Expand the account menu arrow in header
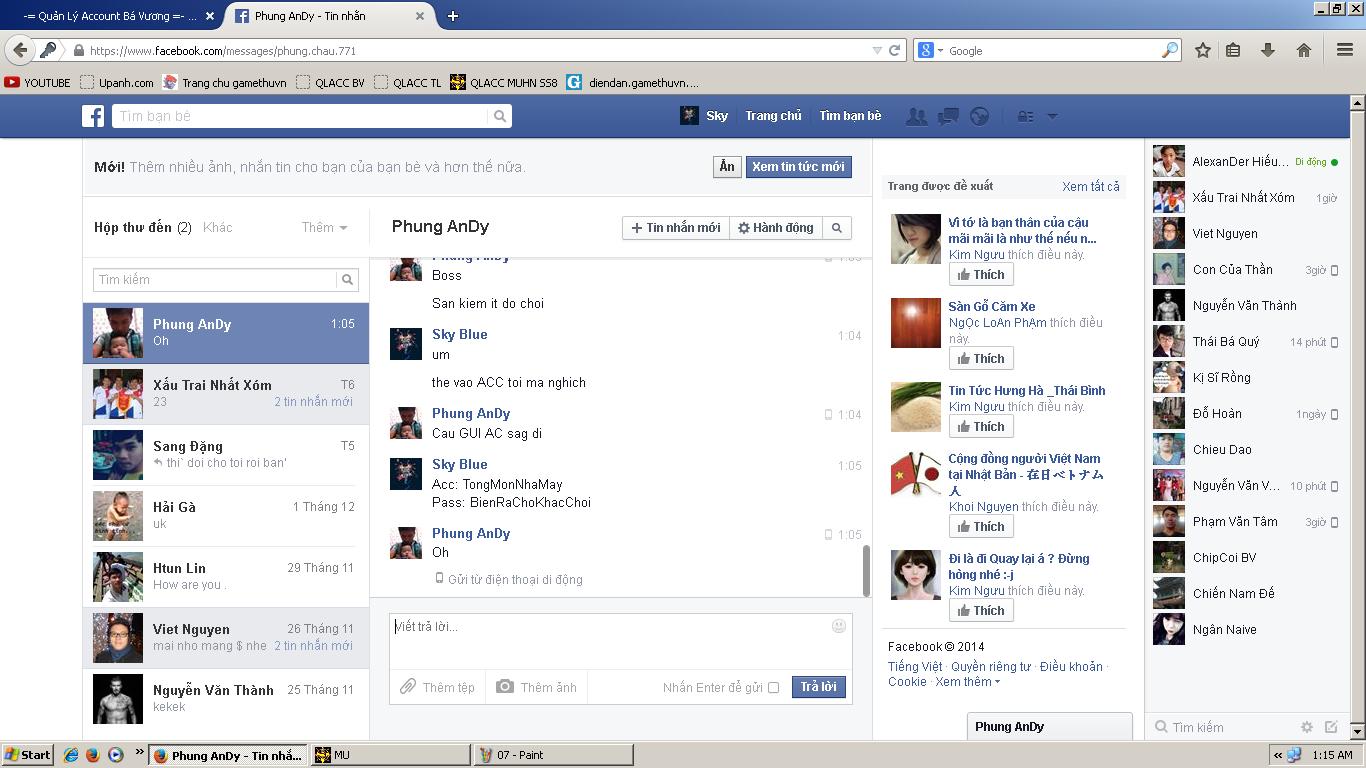The width and height of the screenshot is (1366, 768). pos(1052,116)
